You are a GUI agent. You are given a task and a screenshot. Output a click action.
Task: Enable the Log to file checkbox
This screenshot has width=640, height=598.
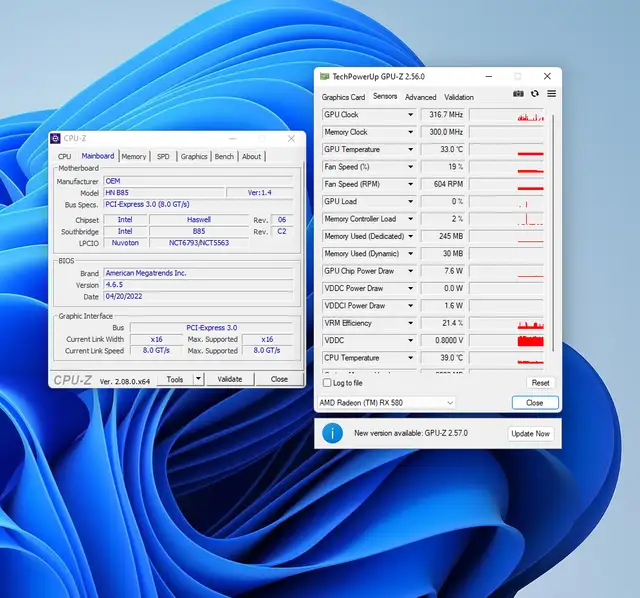pyautogui.click(x=327, y=383)
